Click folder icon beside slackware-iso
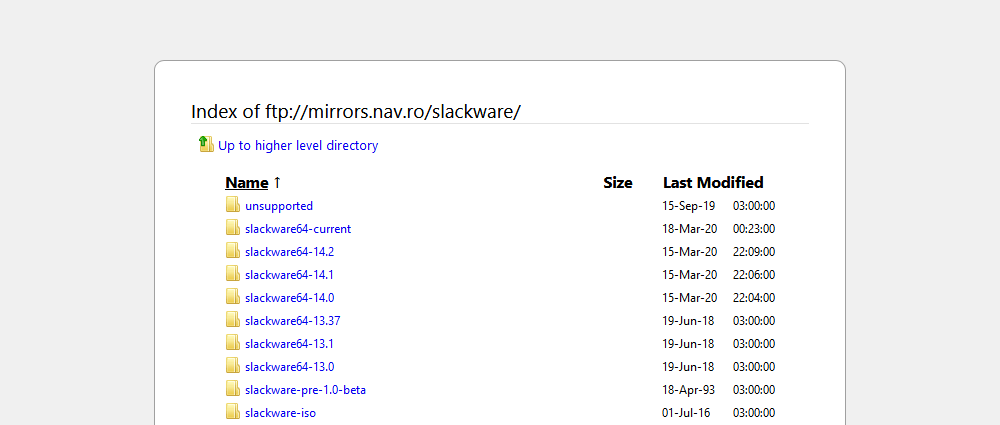 click(233, 412)
